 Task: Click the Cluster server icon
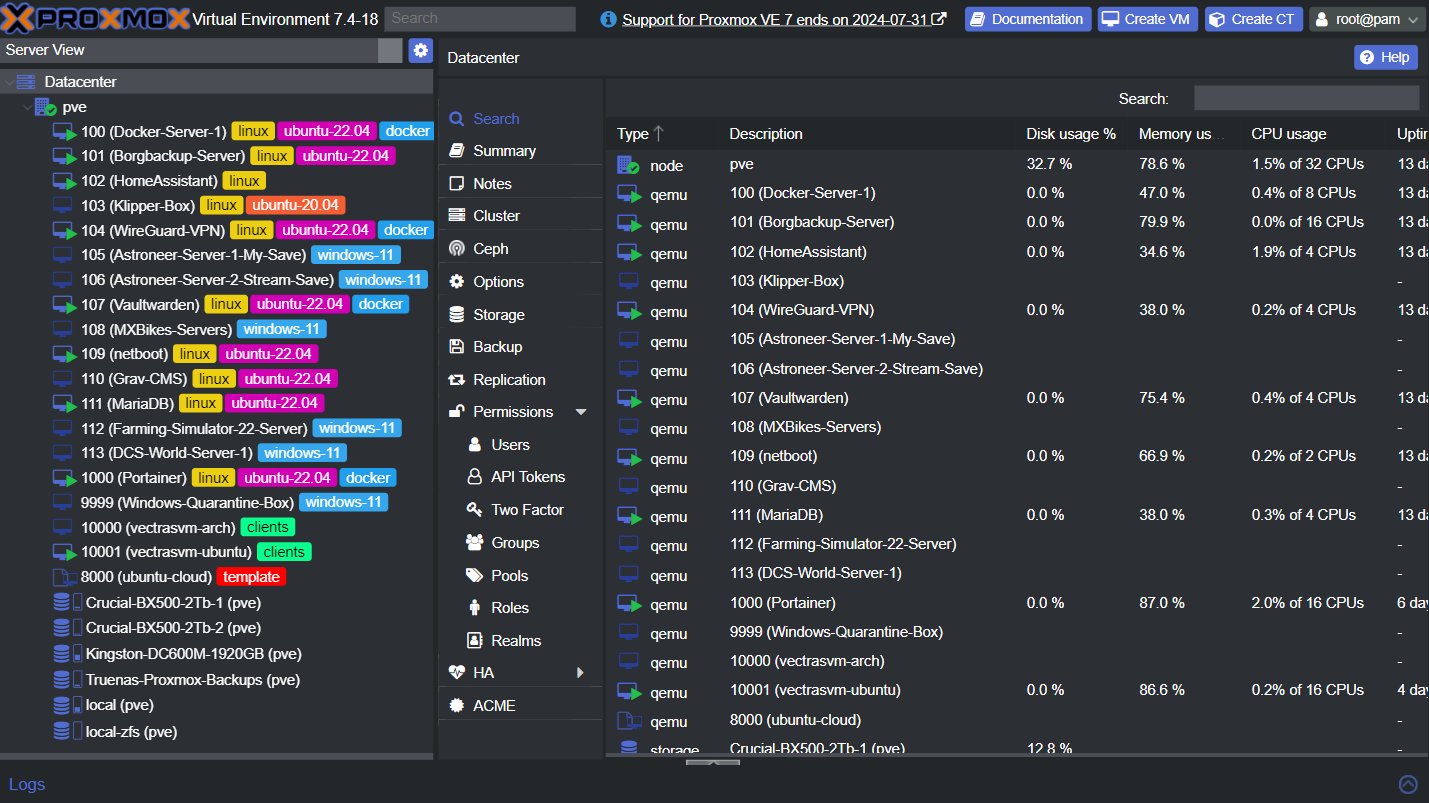tap(457, 216)
